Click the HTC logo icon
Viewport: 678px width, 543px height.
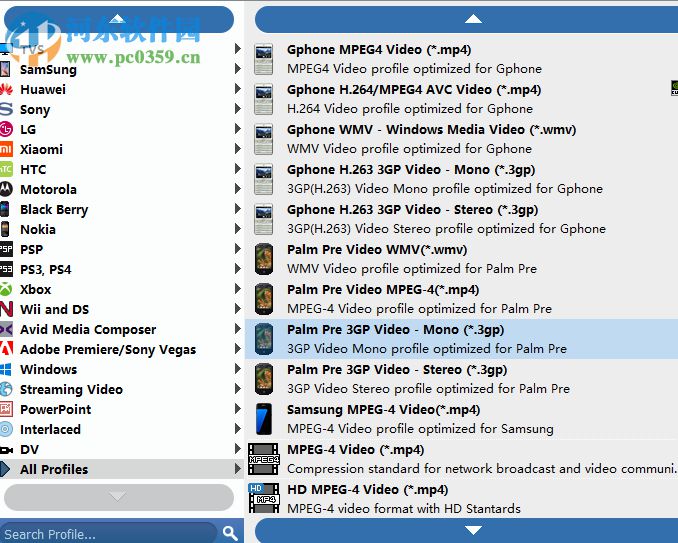[6, 169]
